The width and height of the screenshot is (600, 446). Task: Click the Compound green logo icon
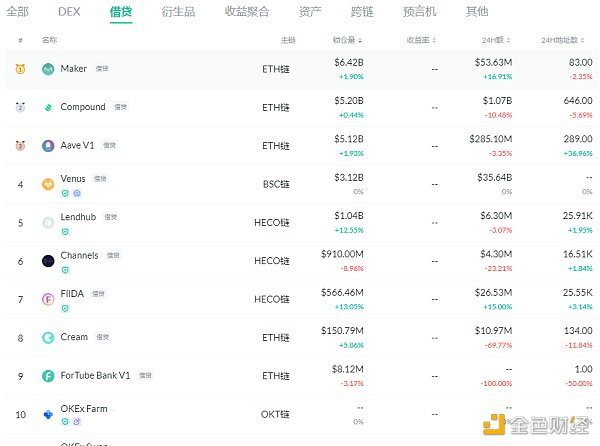(48, 107)
